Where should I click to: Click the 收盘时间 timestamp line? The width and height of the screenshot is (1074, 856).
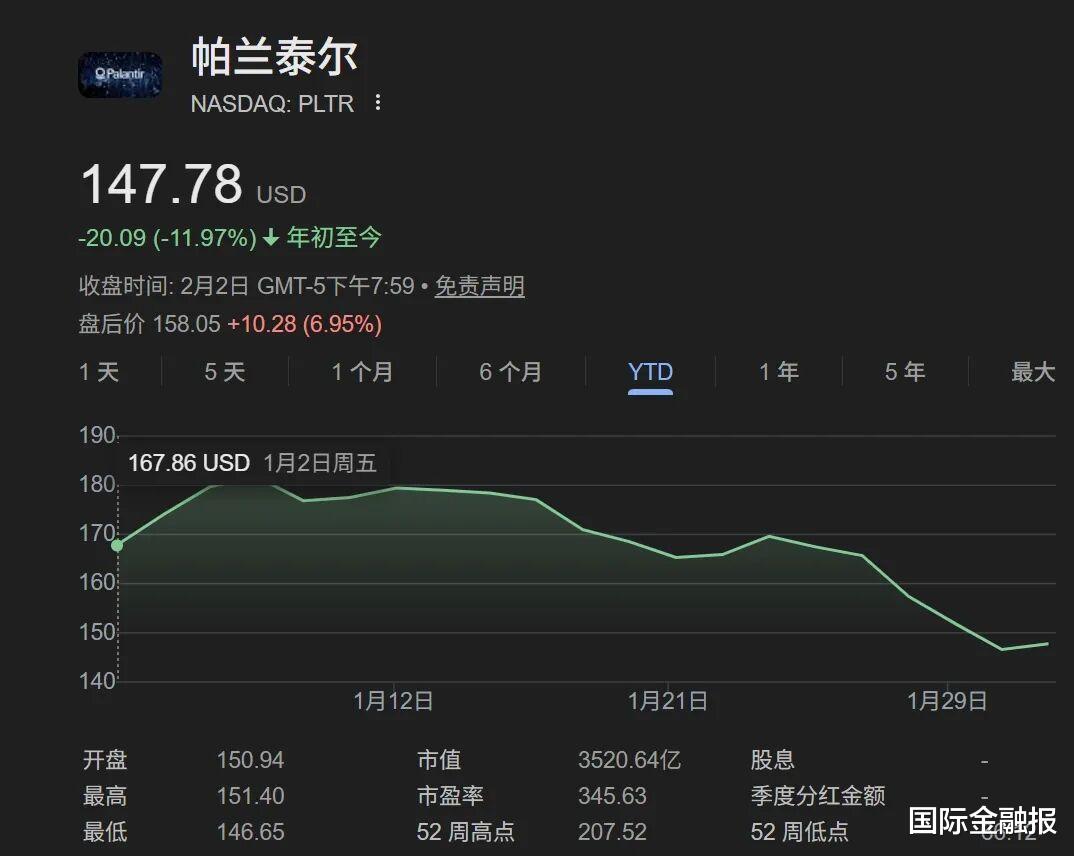(247, 286)
